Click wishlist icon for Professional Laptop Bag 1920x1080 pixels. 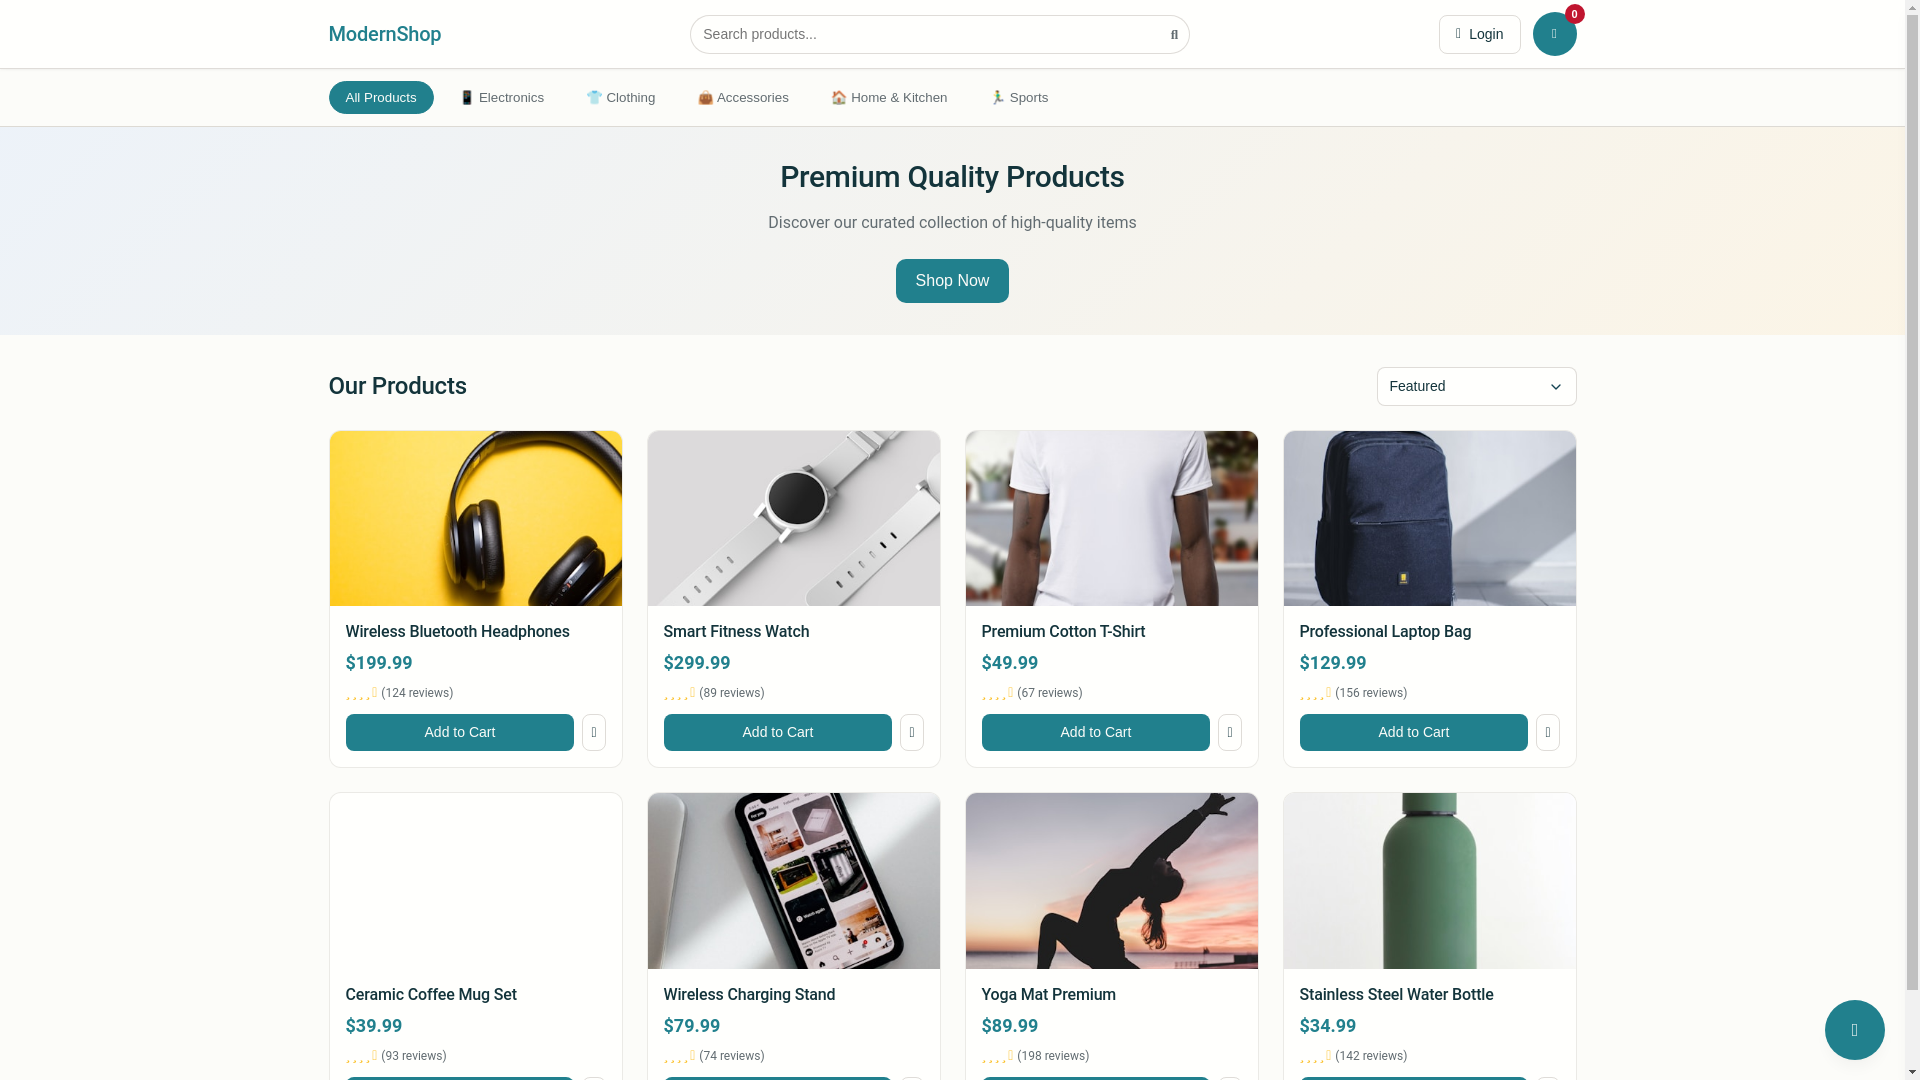pyautogui.click(x=1547, y=732)
